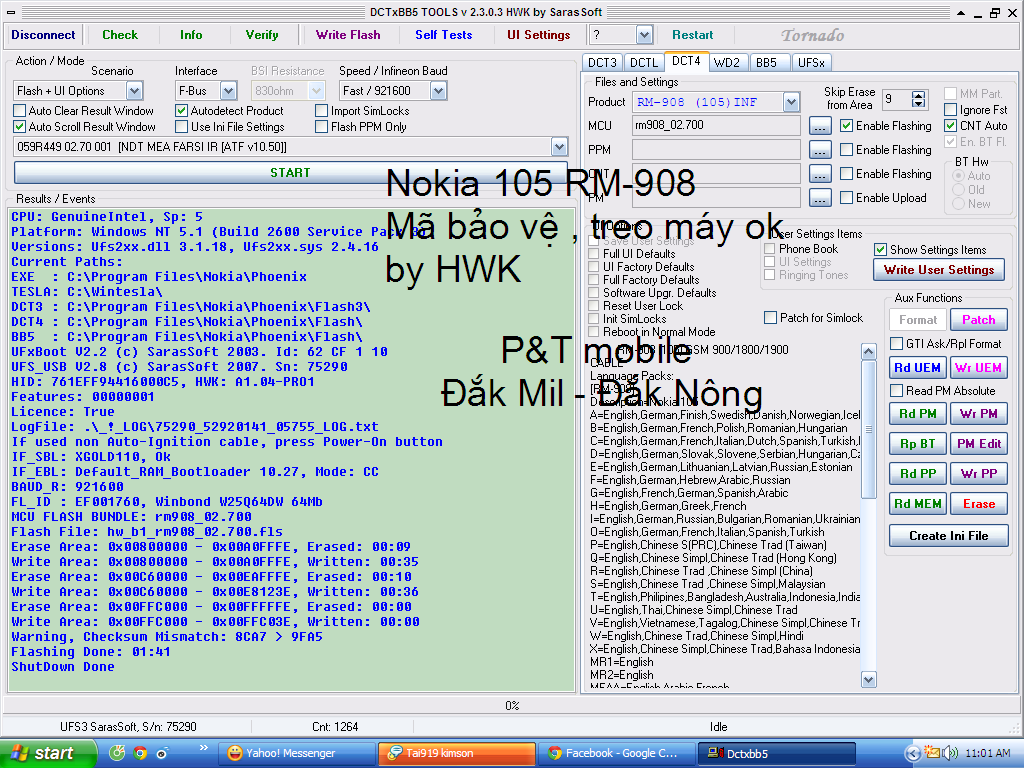Select the DCT4 tab
Viewport: 1024px width, 768px height.
tap(686, 61)
